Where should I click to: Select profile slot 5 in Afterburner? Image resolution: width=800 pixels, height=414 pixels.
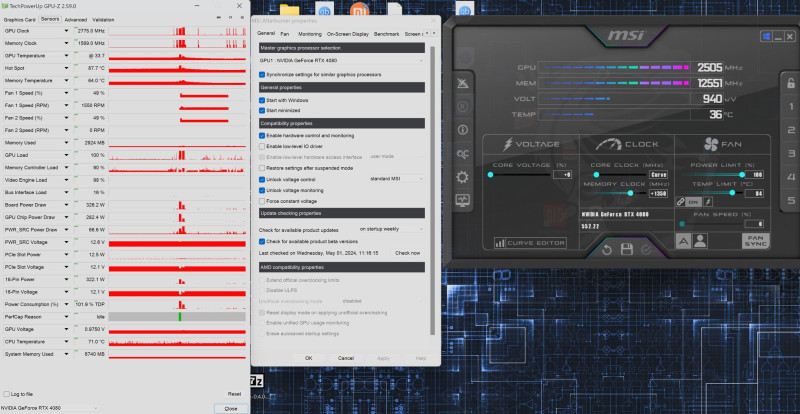pos(791,200)
